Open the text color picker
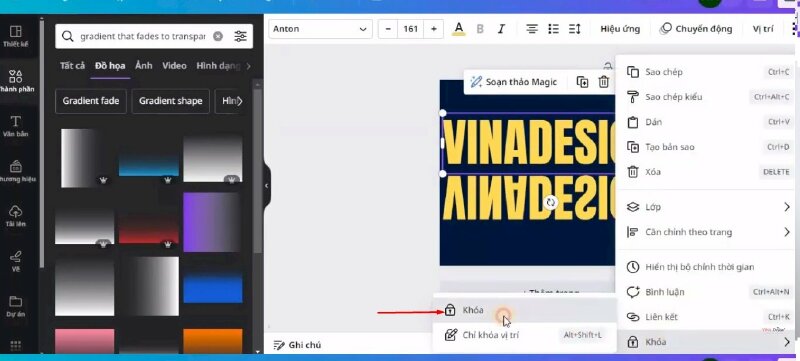800x361 pixels. pos(459,29)
